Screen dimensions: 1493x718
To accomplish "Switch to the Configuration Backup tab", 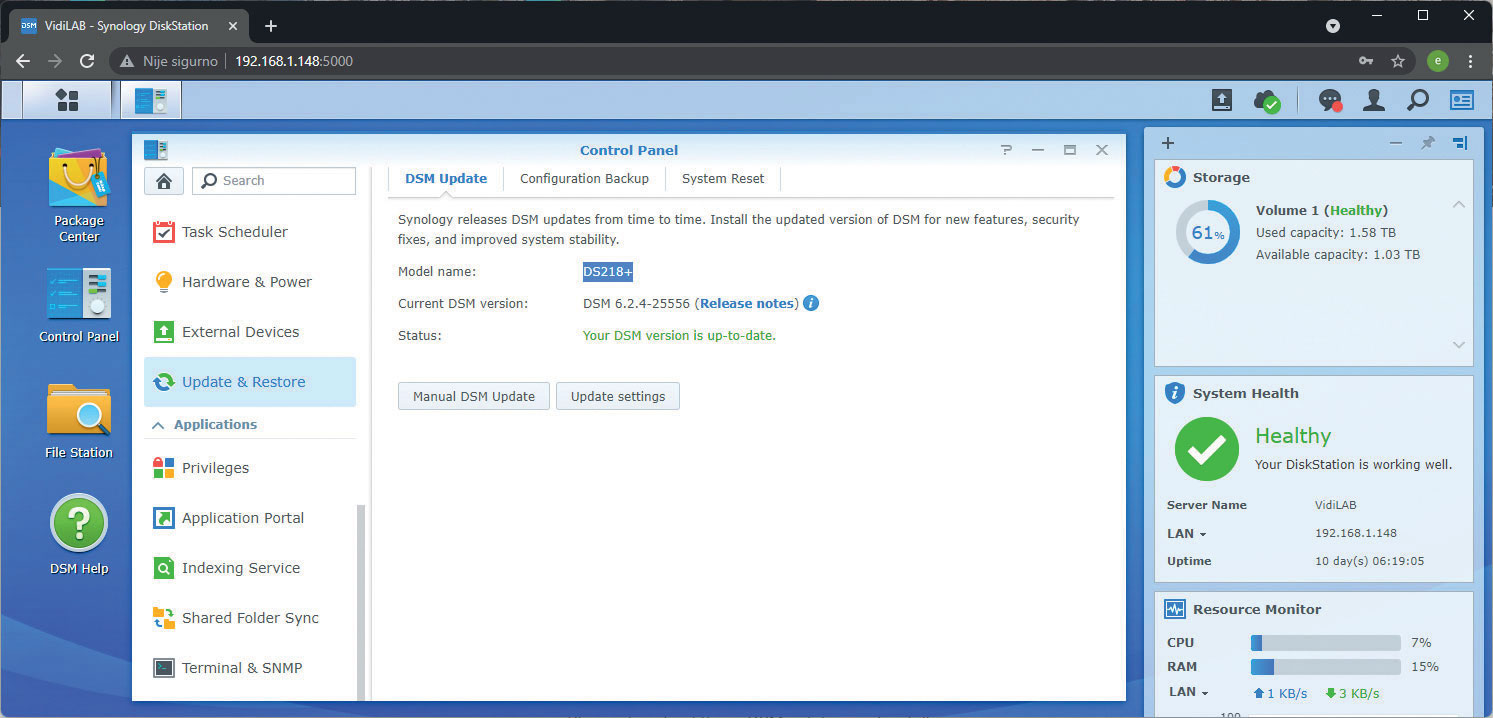I will click(584, 179).
